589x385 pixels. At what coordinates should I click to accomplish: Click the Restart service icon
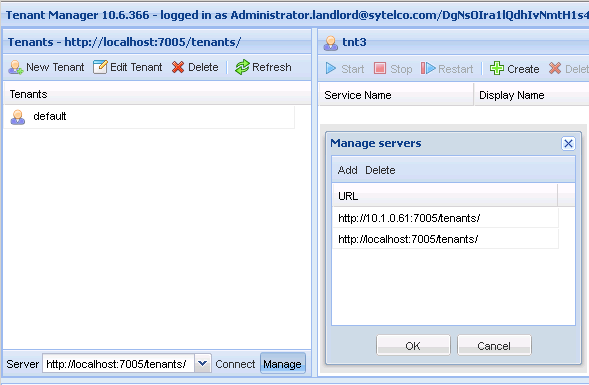click(428, 68)
